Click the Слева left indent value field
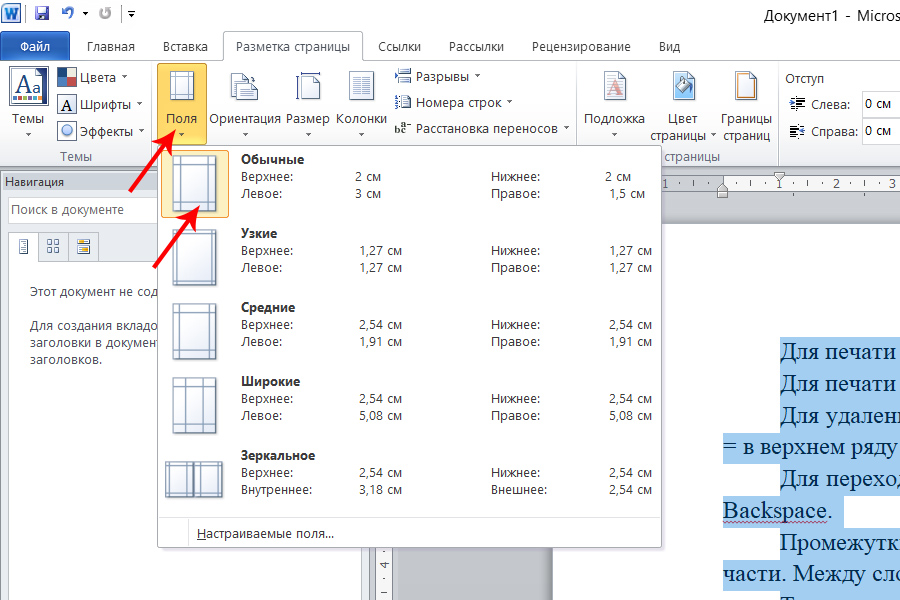 [x=878, y=104]
